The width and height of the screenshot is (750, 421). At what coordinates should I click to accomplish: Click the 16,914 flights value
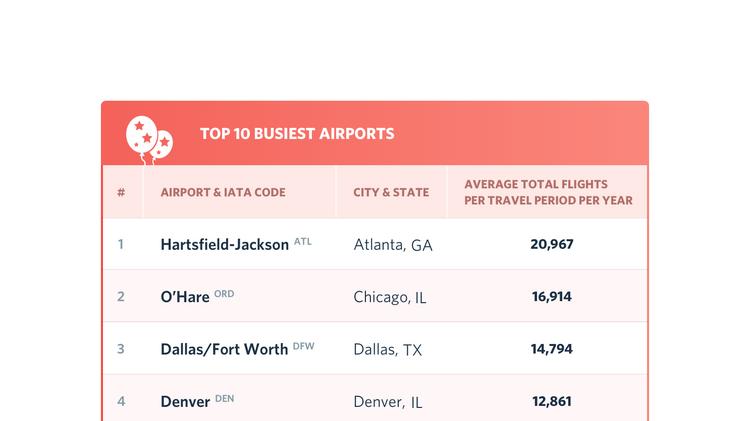click(x=551, y=296)
